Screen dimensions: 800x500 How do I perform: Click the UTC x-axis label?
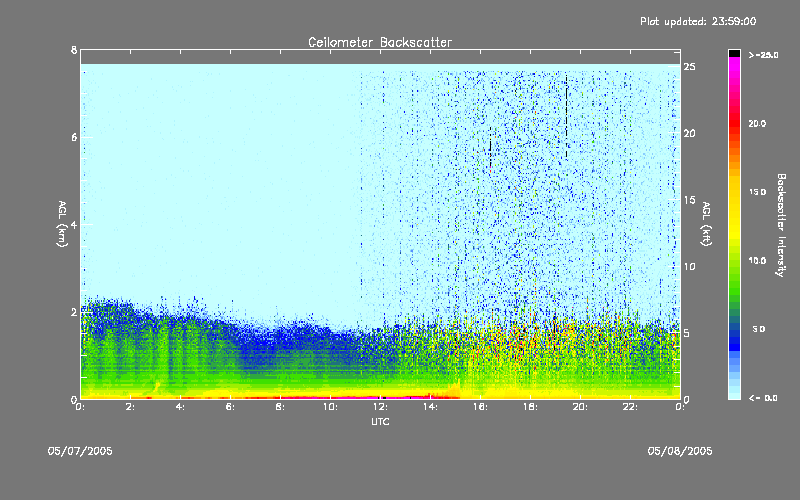(x=380, y=421)
